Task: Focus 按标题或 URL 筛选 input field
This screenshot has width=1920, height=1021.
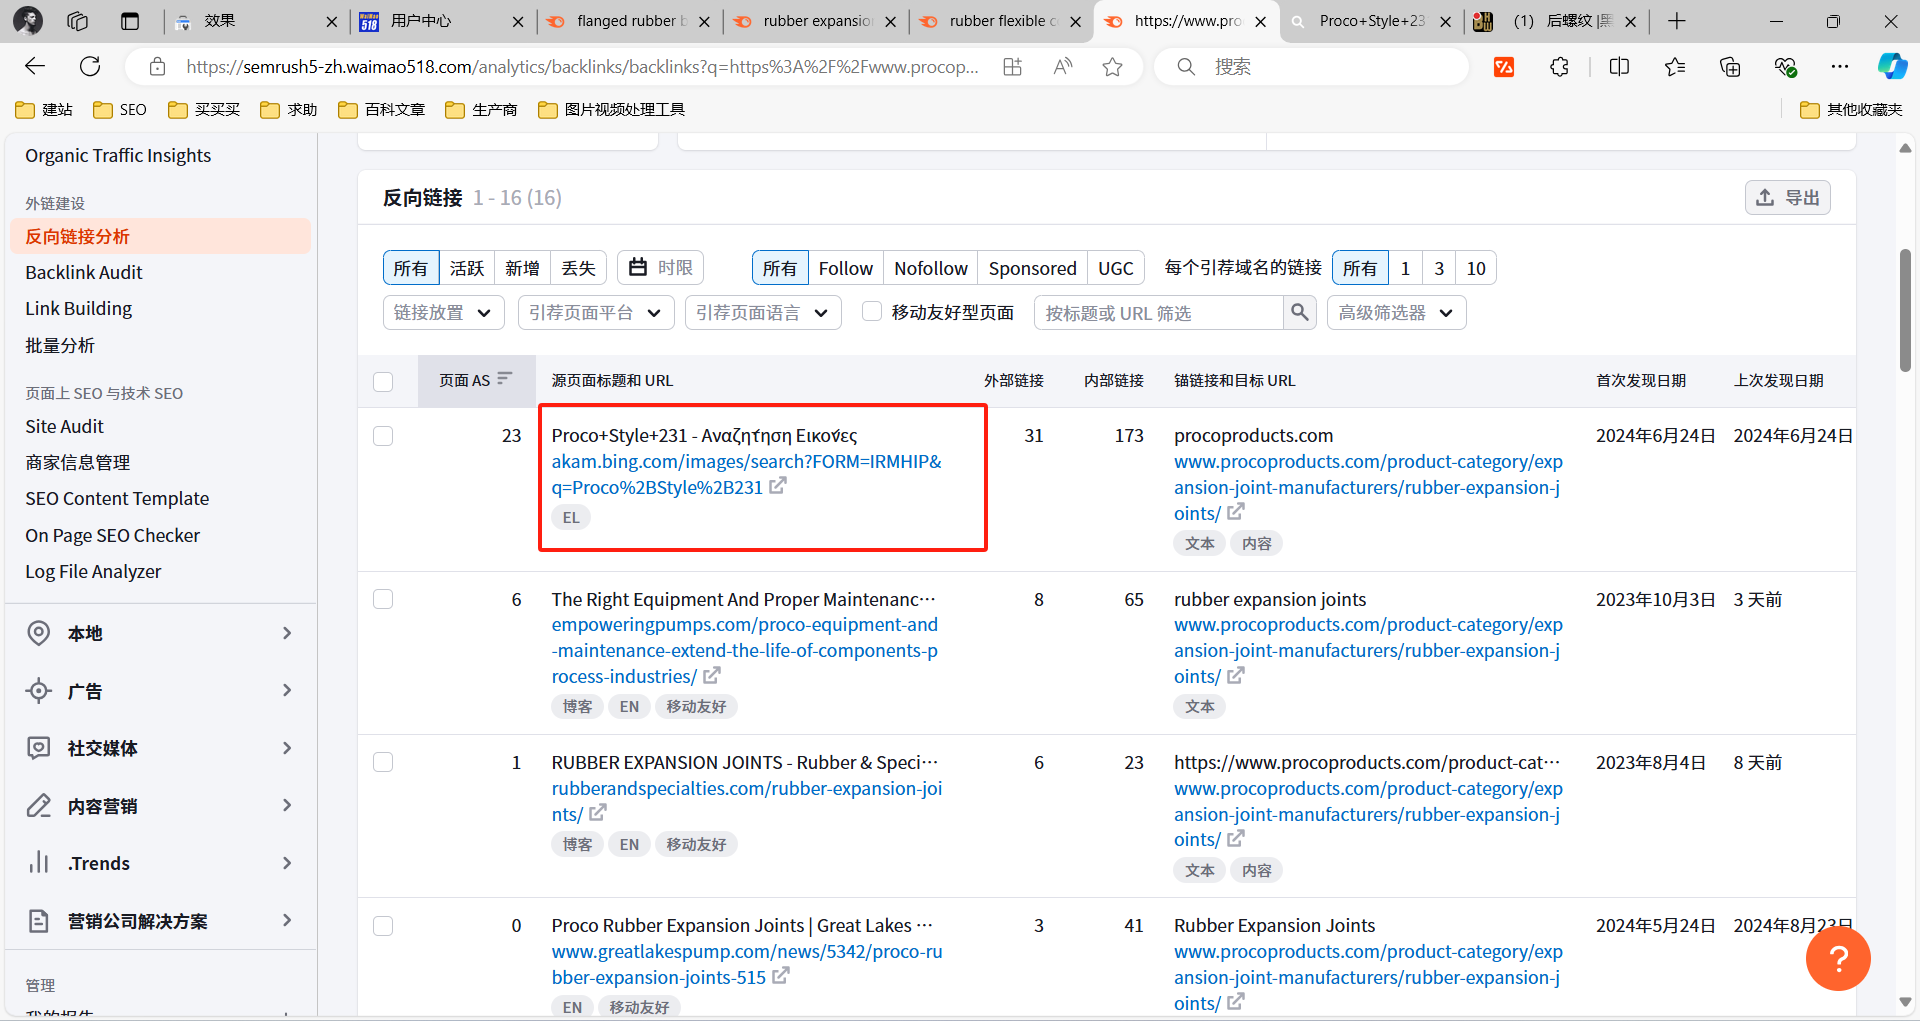Action: tap(1159, 313)
